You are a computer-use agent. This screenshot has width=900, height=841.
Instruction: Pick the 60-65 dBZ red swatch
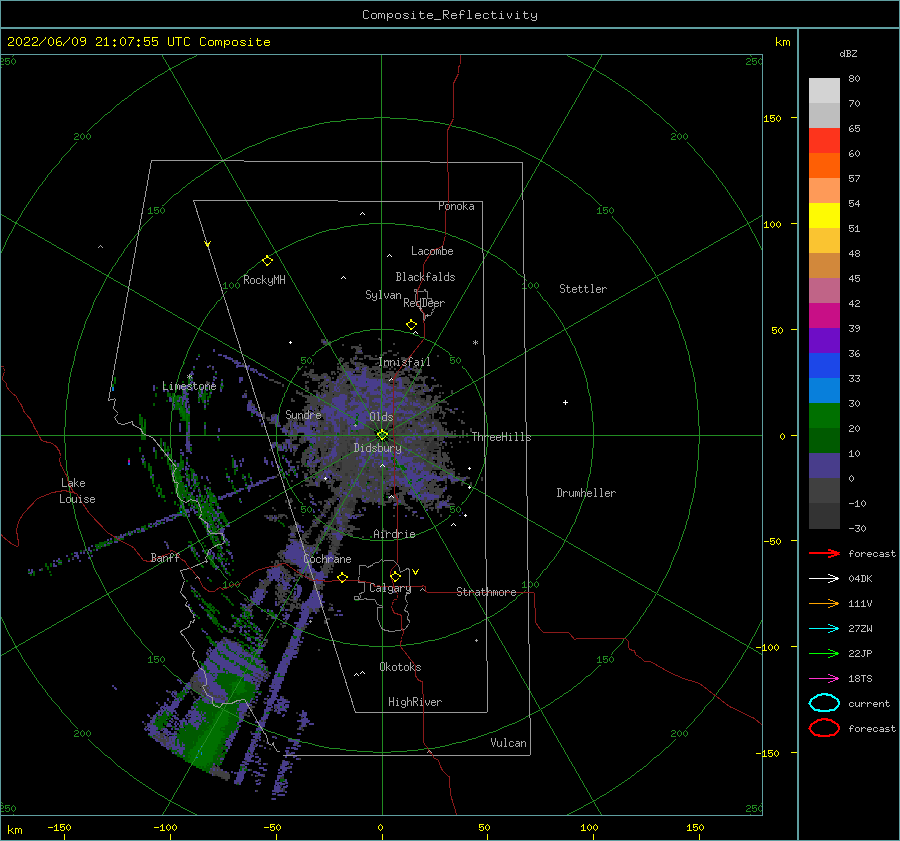coord(824,140)
